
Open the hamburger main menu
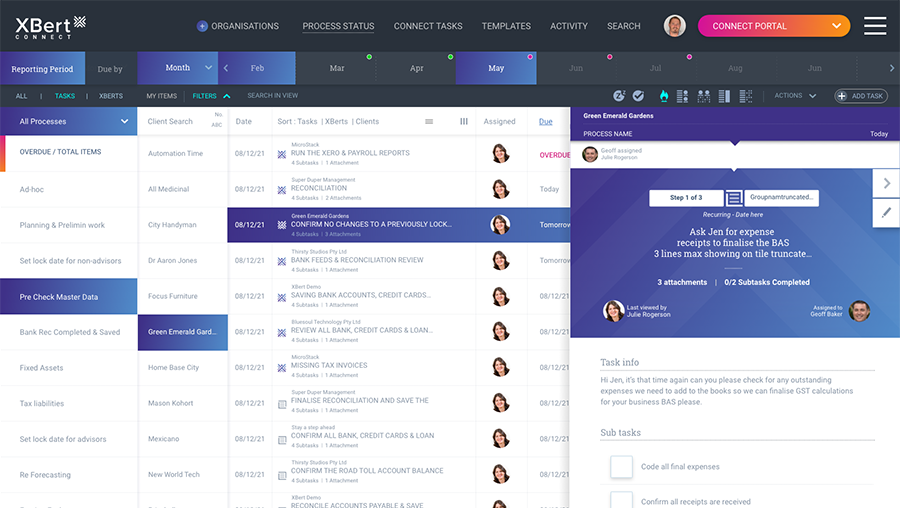(x=875, y=26)
